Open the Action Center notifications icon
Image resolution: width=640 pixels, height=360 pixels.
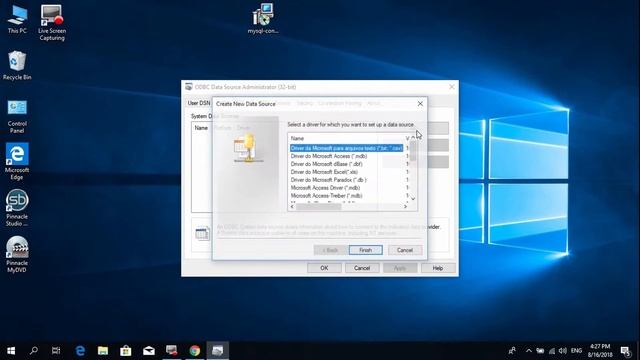[625, 351]
